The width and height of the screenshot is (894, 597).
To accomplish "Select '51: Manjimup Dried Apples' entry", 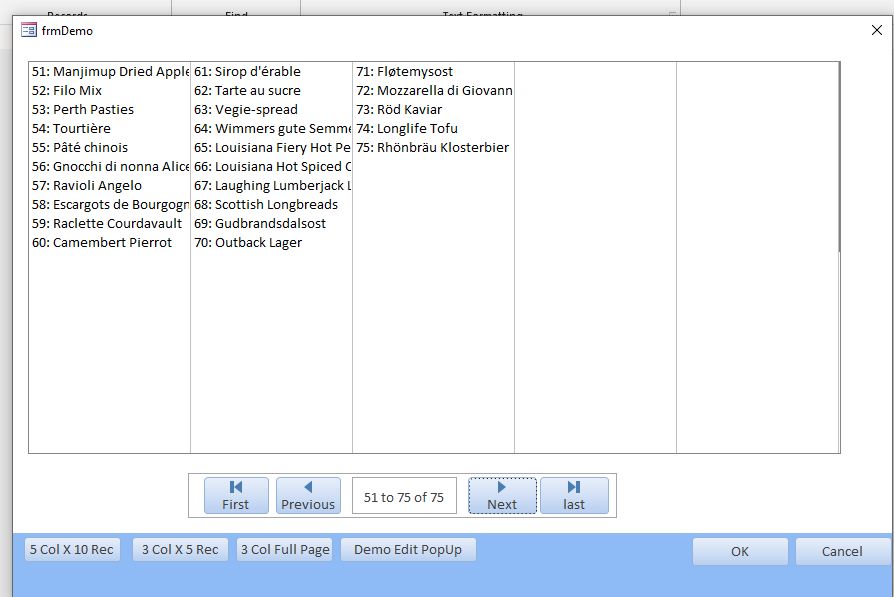I will 109,71.
